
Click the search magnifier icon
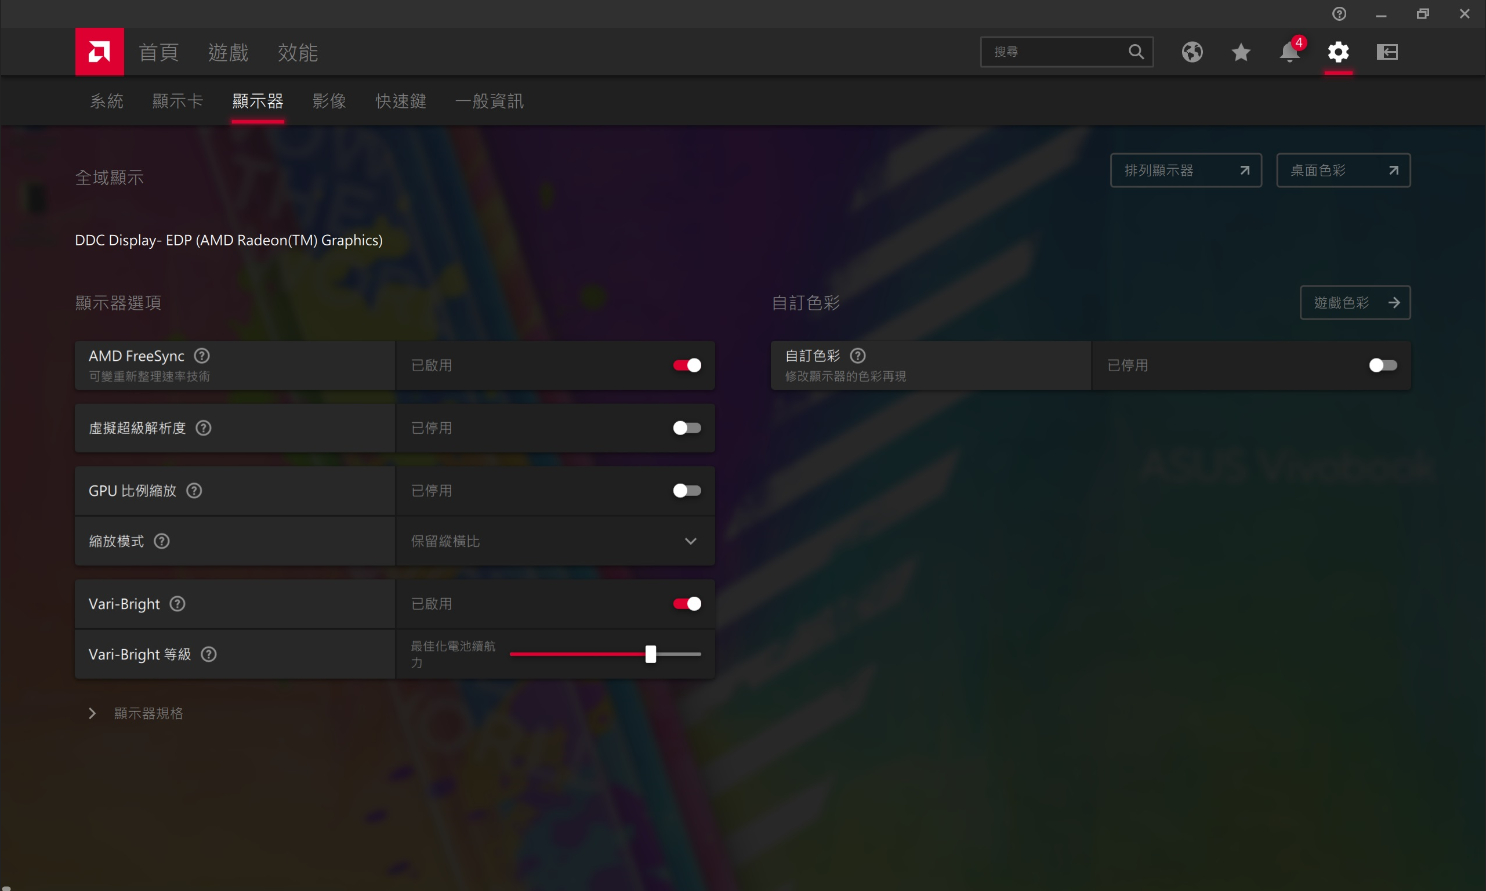point(1136,52)
